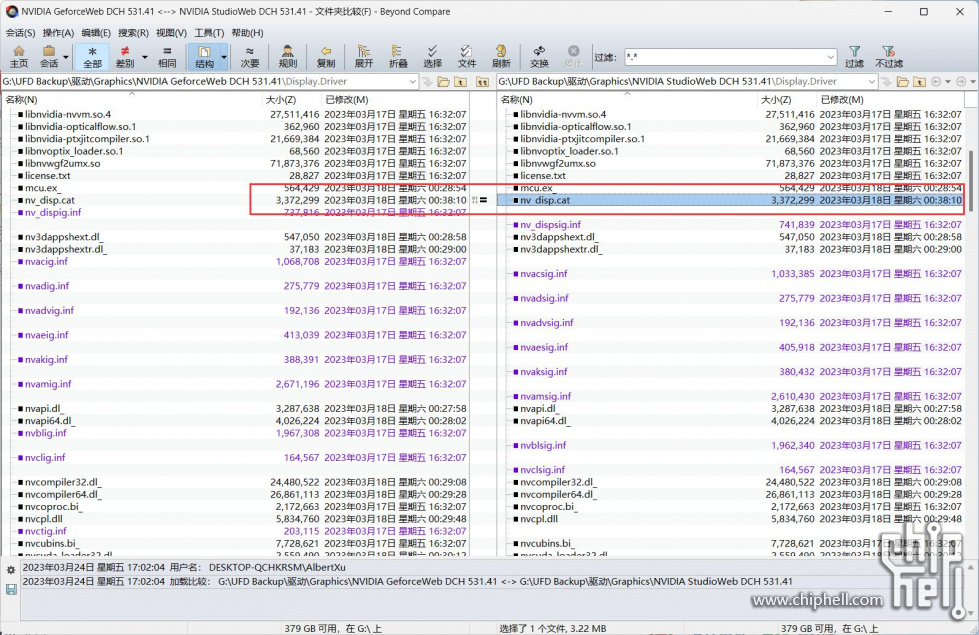Open the 过滤 file filters button
The width and height of the screenshot is (979, 635).
click(854, 57)
